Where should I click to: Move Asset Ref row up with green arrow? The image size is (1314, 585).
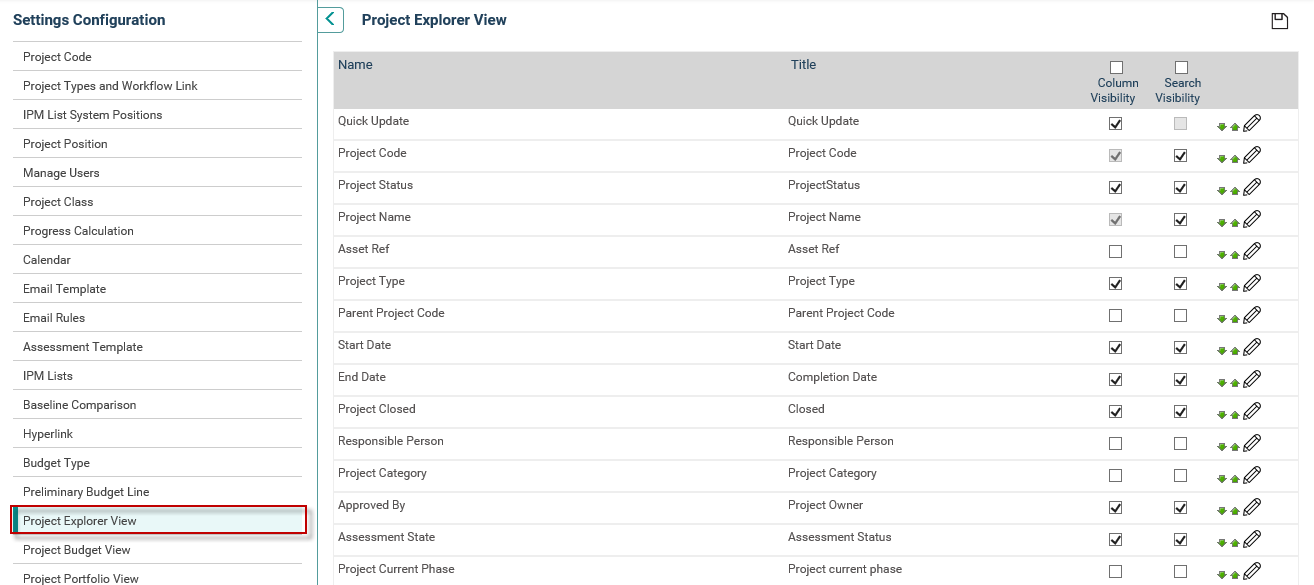point(1235,255)
